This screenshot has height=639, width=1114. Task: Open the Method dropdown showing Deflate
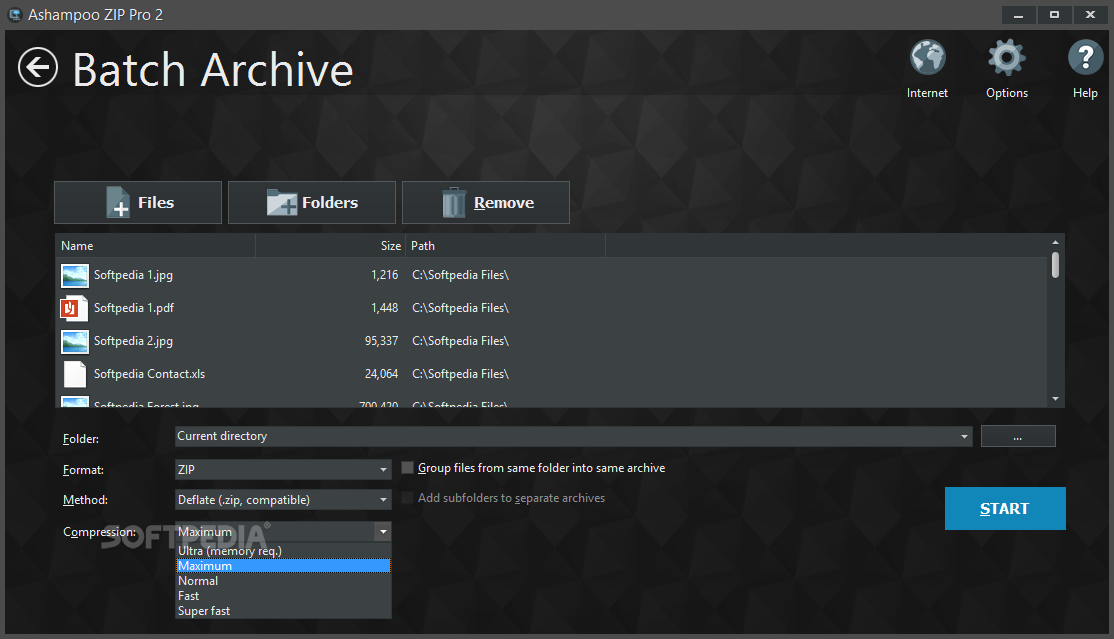point(283,500)
